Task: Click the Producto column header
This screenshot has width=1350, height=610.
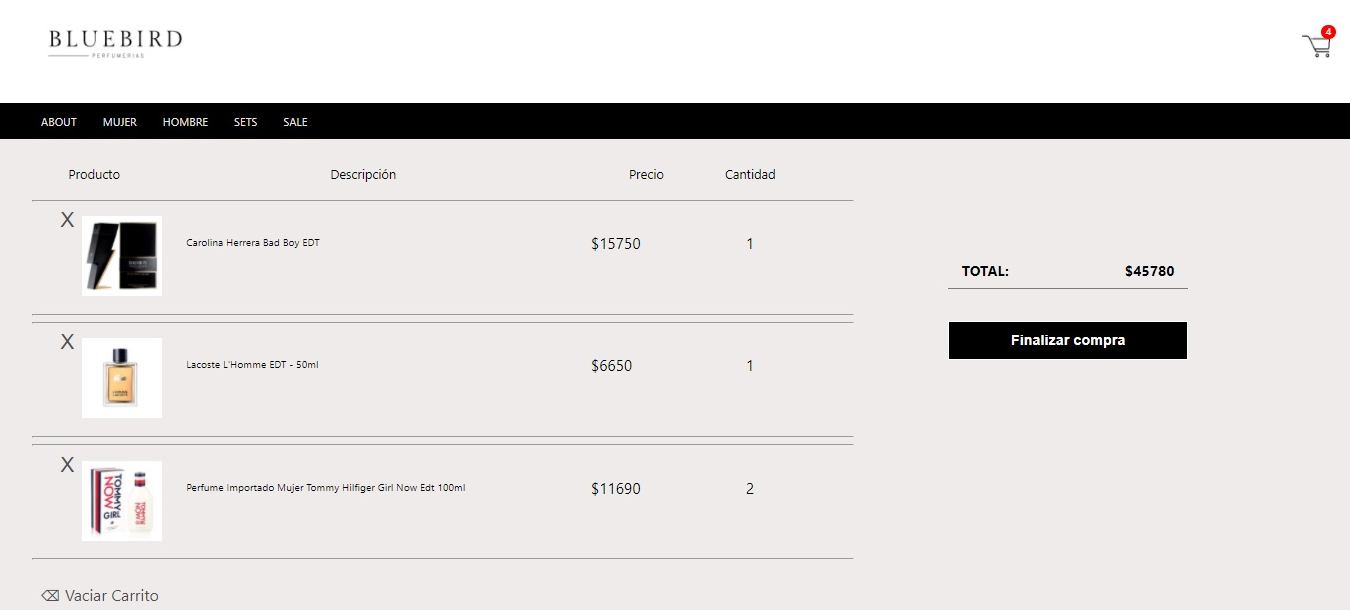Action: click(x=94, y=174)
